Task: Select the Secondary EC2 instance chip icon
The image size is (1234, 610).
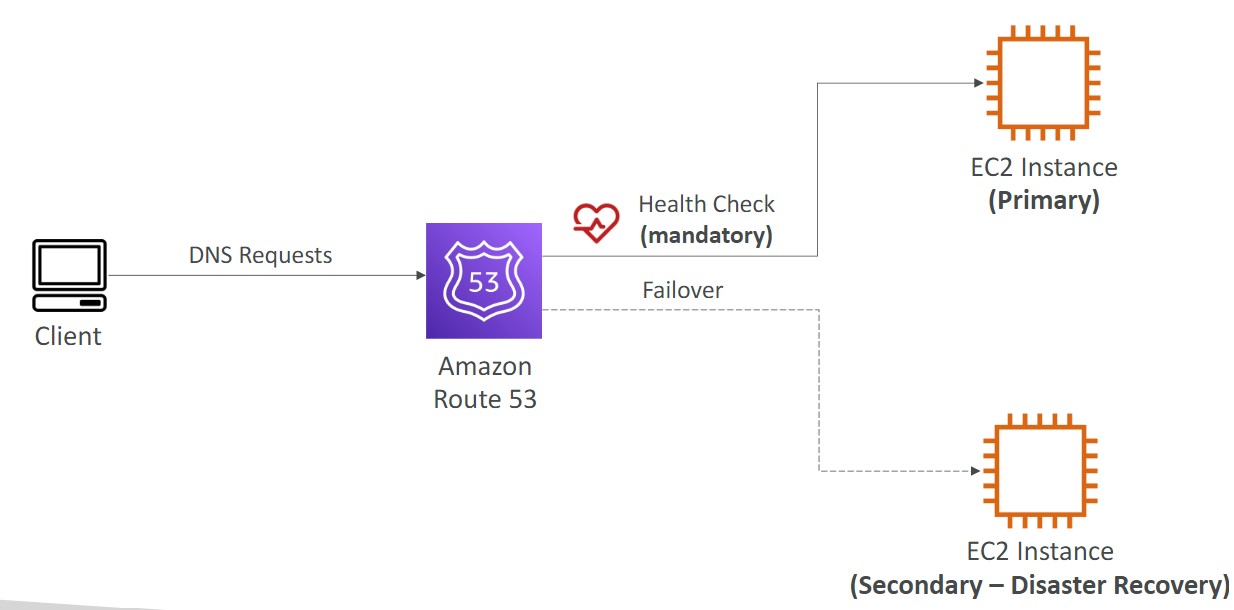Action: pyautogui.click(x=1040, y=471)
